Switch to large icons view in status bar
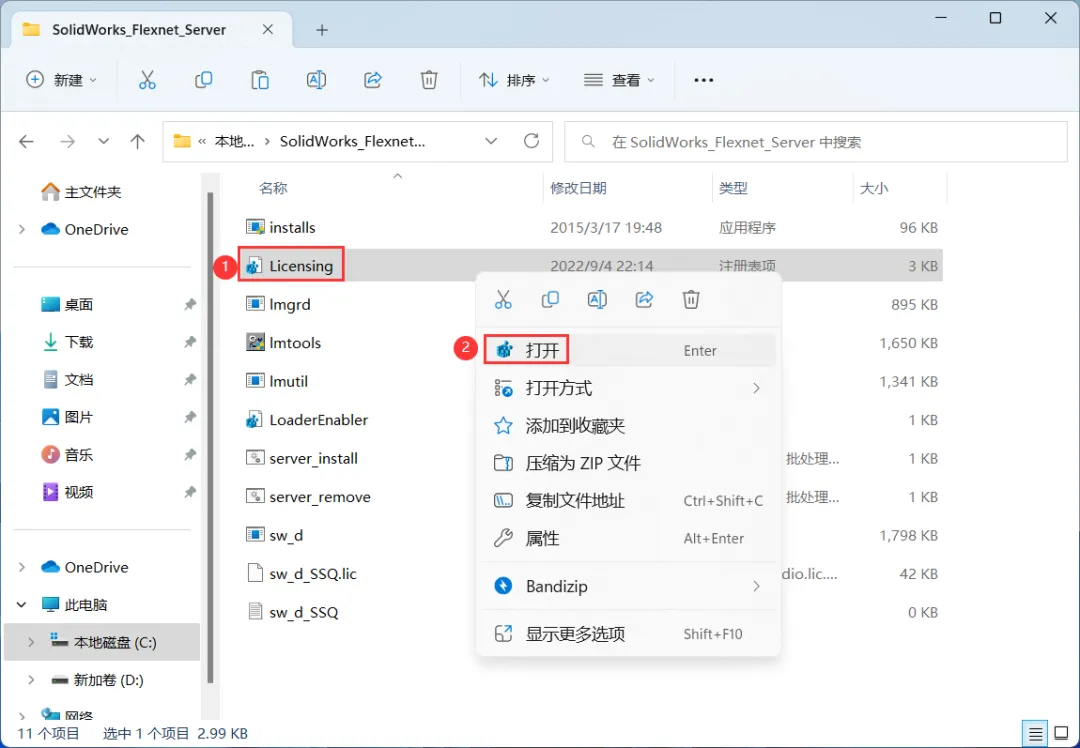The image size is (1080, 748). pos(1061,734)
